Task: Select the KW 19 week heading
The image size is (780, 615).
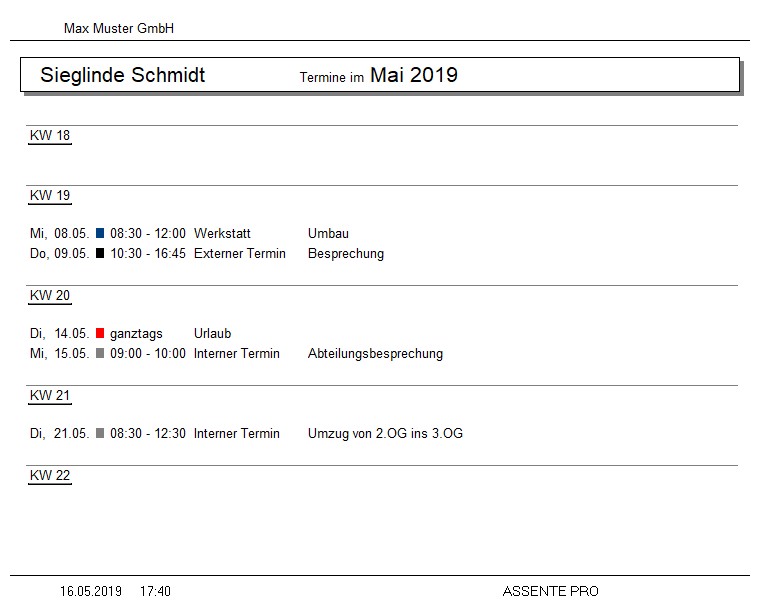Action: pos(50,195)
